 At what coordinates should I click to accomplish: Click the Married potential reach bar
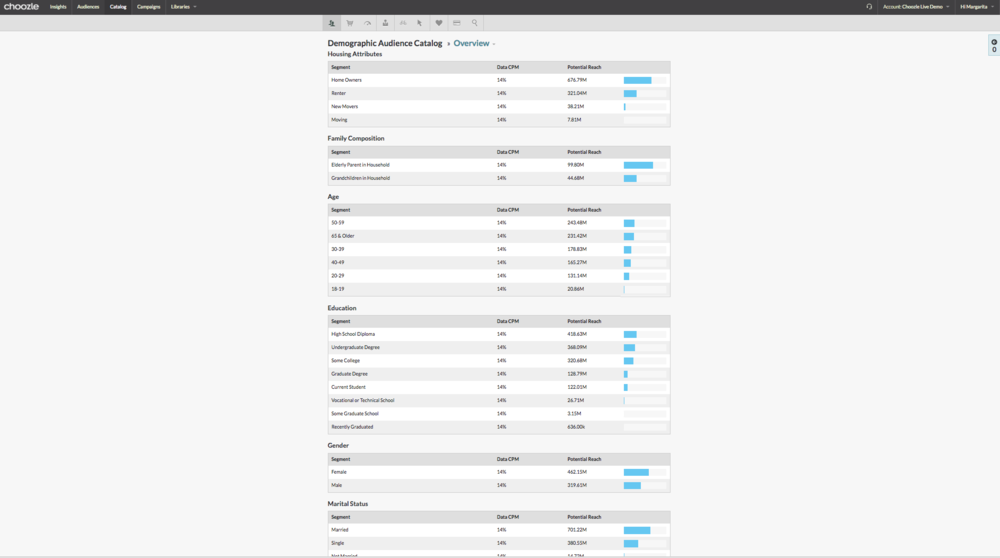pyautogui.click(x=645, y=531)
